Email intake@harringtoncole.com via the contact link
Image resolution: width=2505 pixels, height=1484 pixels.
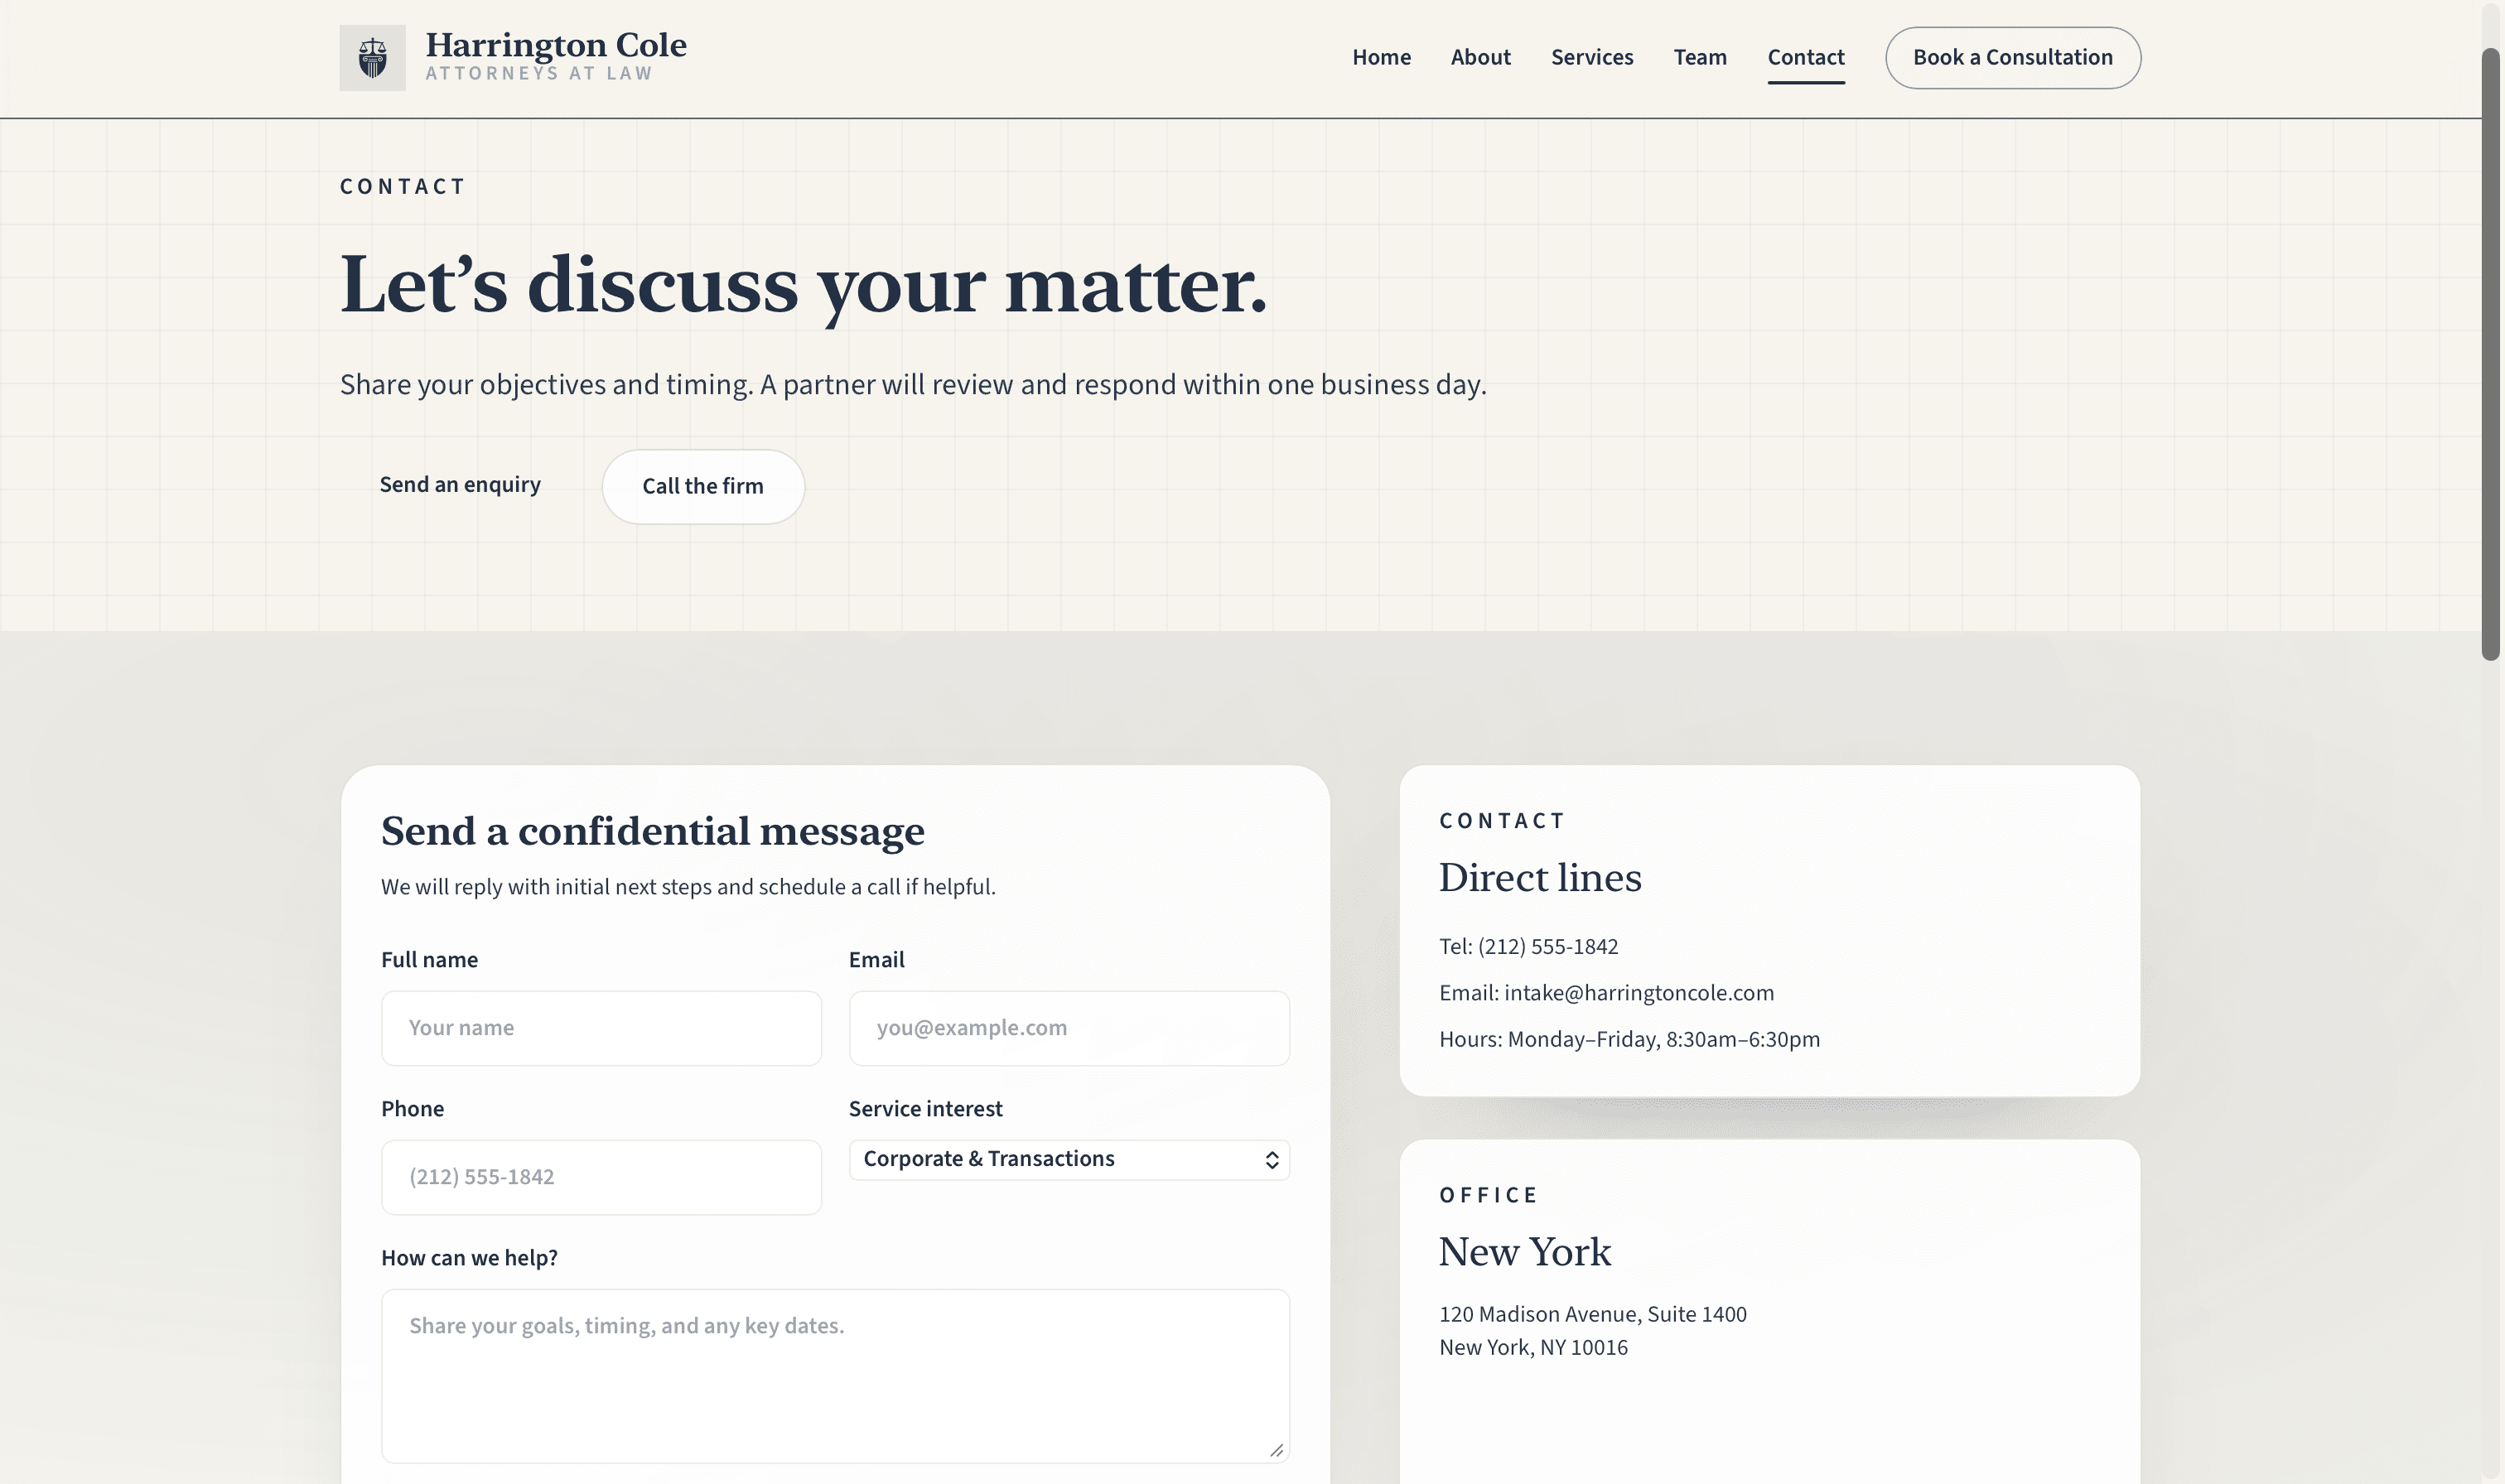pos(1639,992)
